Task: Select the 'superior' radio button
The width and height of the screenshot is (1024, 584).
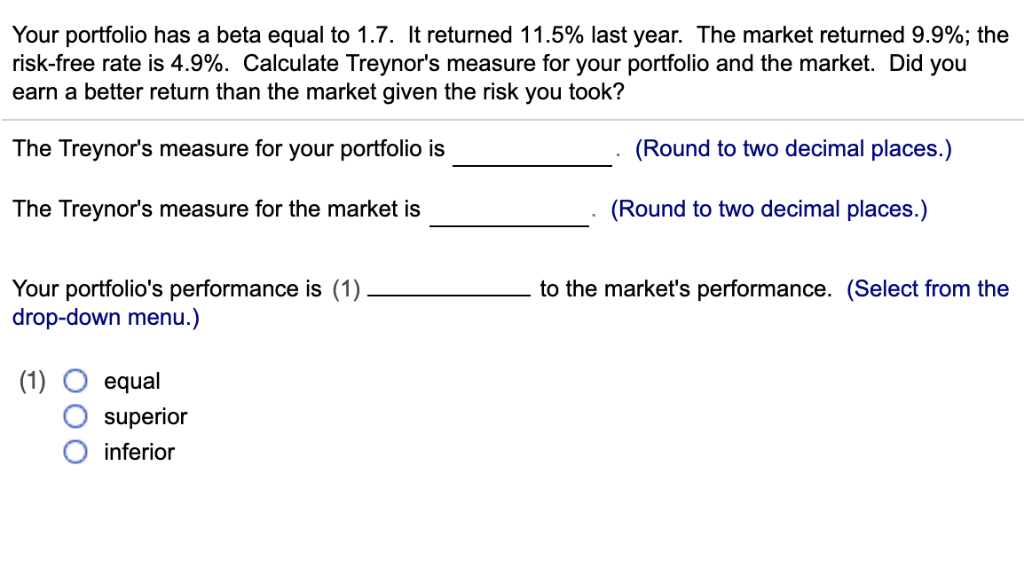Action: pos(75,416)
